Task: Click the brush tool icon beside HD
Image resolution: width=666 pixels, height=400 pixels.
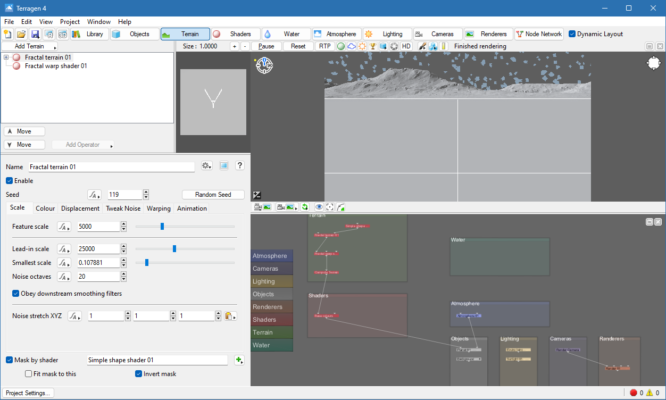Action: [x=422, y=46]
